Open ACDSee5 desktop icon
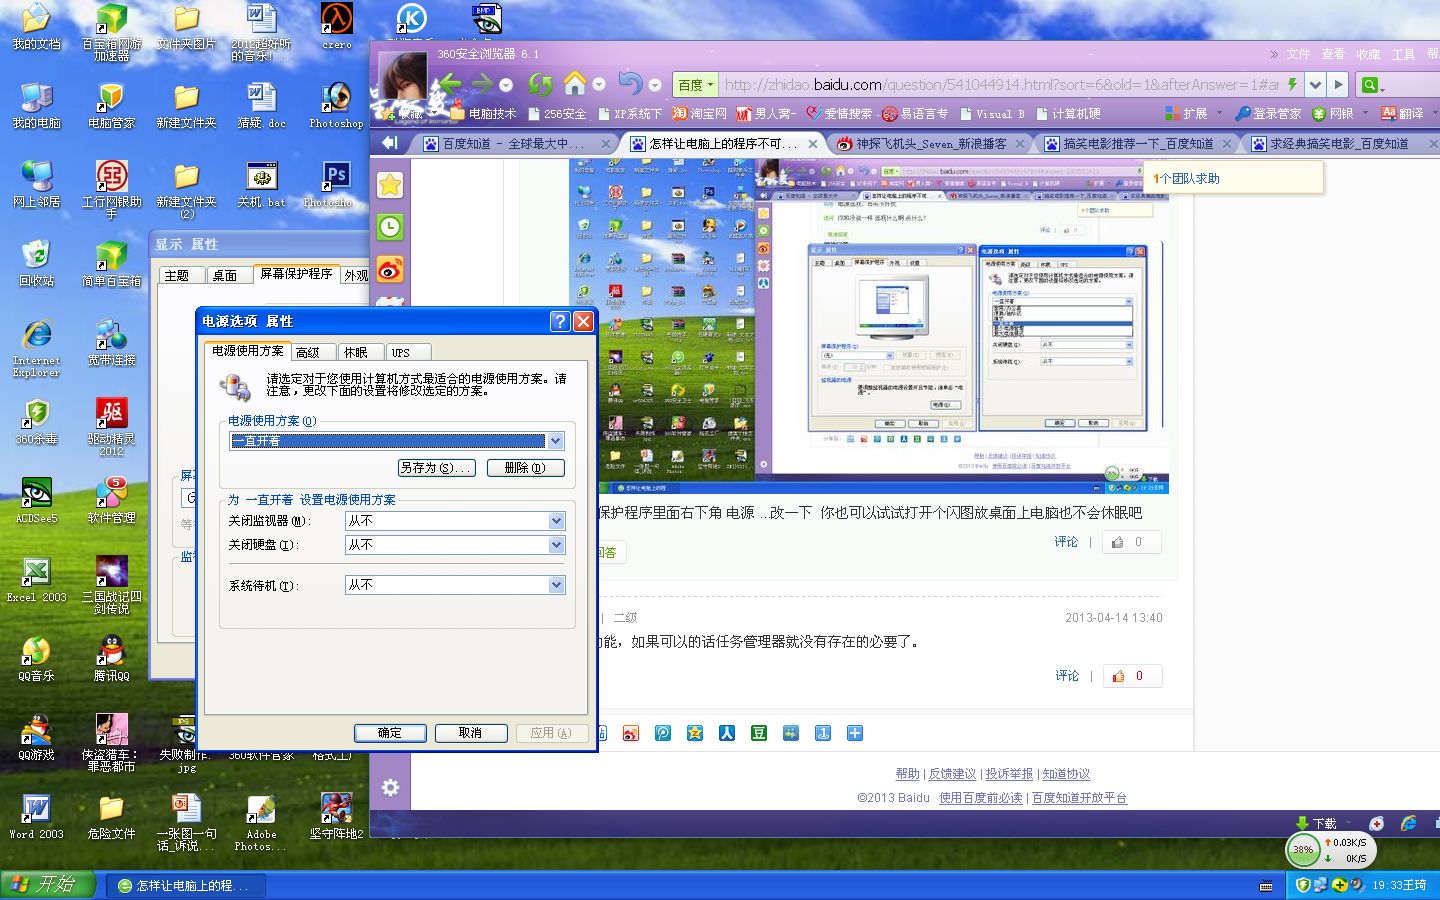This screenshot has height=900, width=1440. coord(36,499)
